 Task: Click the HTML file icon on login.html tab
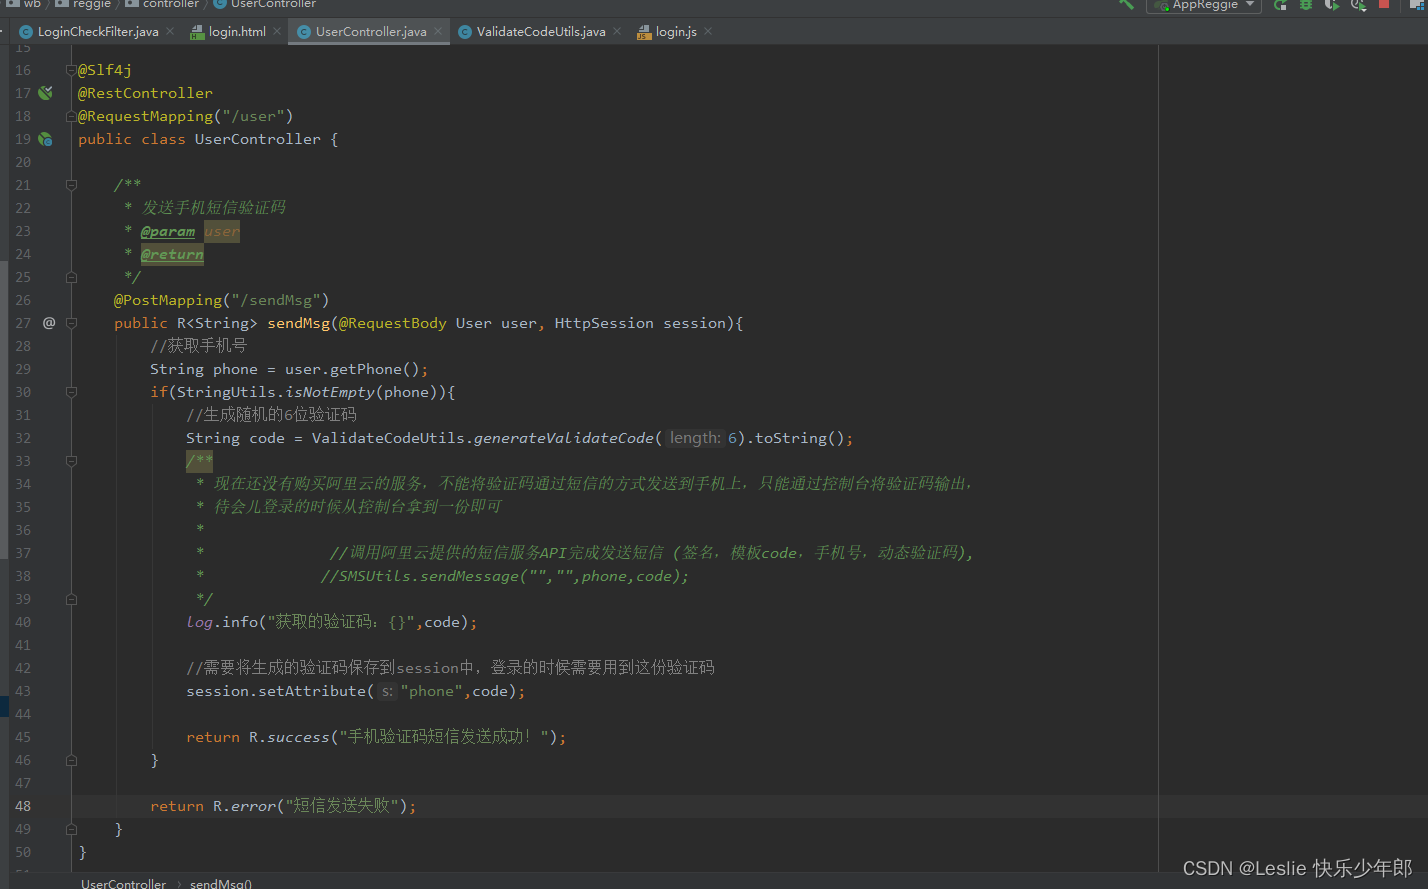point(197,32)
